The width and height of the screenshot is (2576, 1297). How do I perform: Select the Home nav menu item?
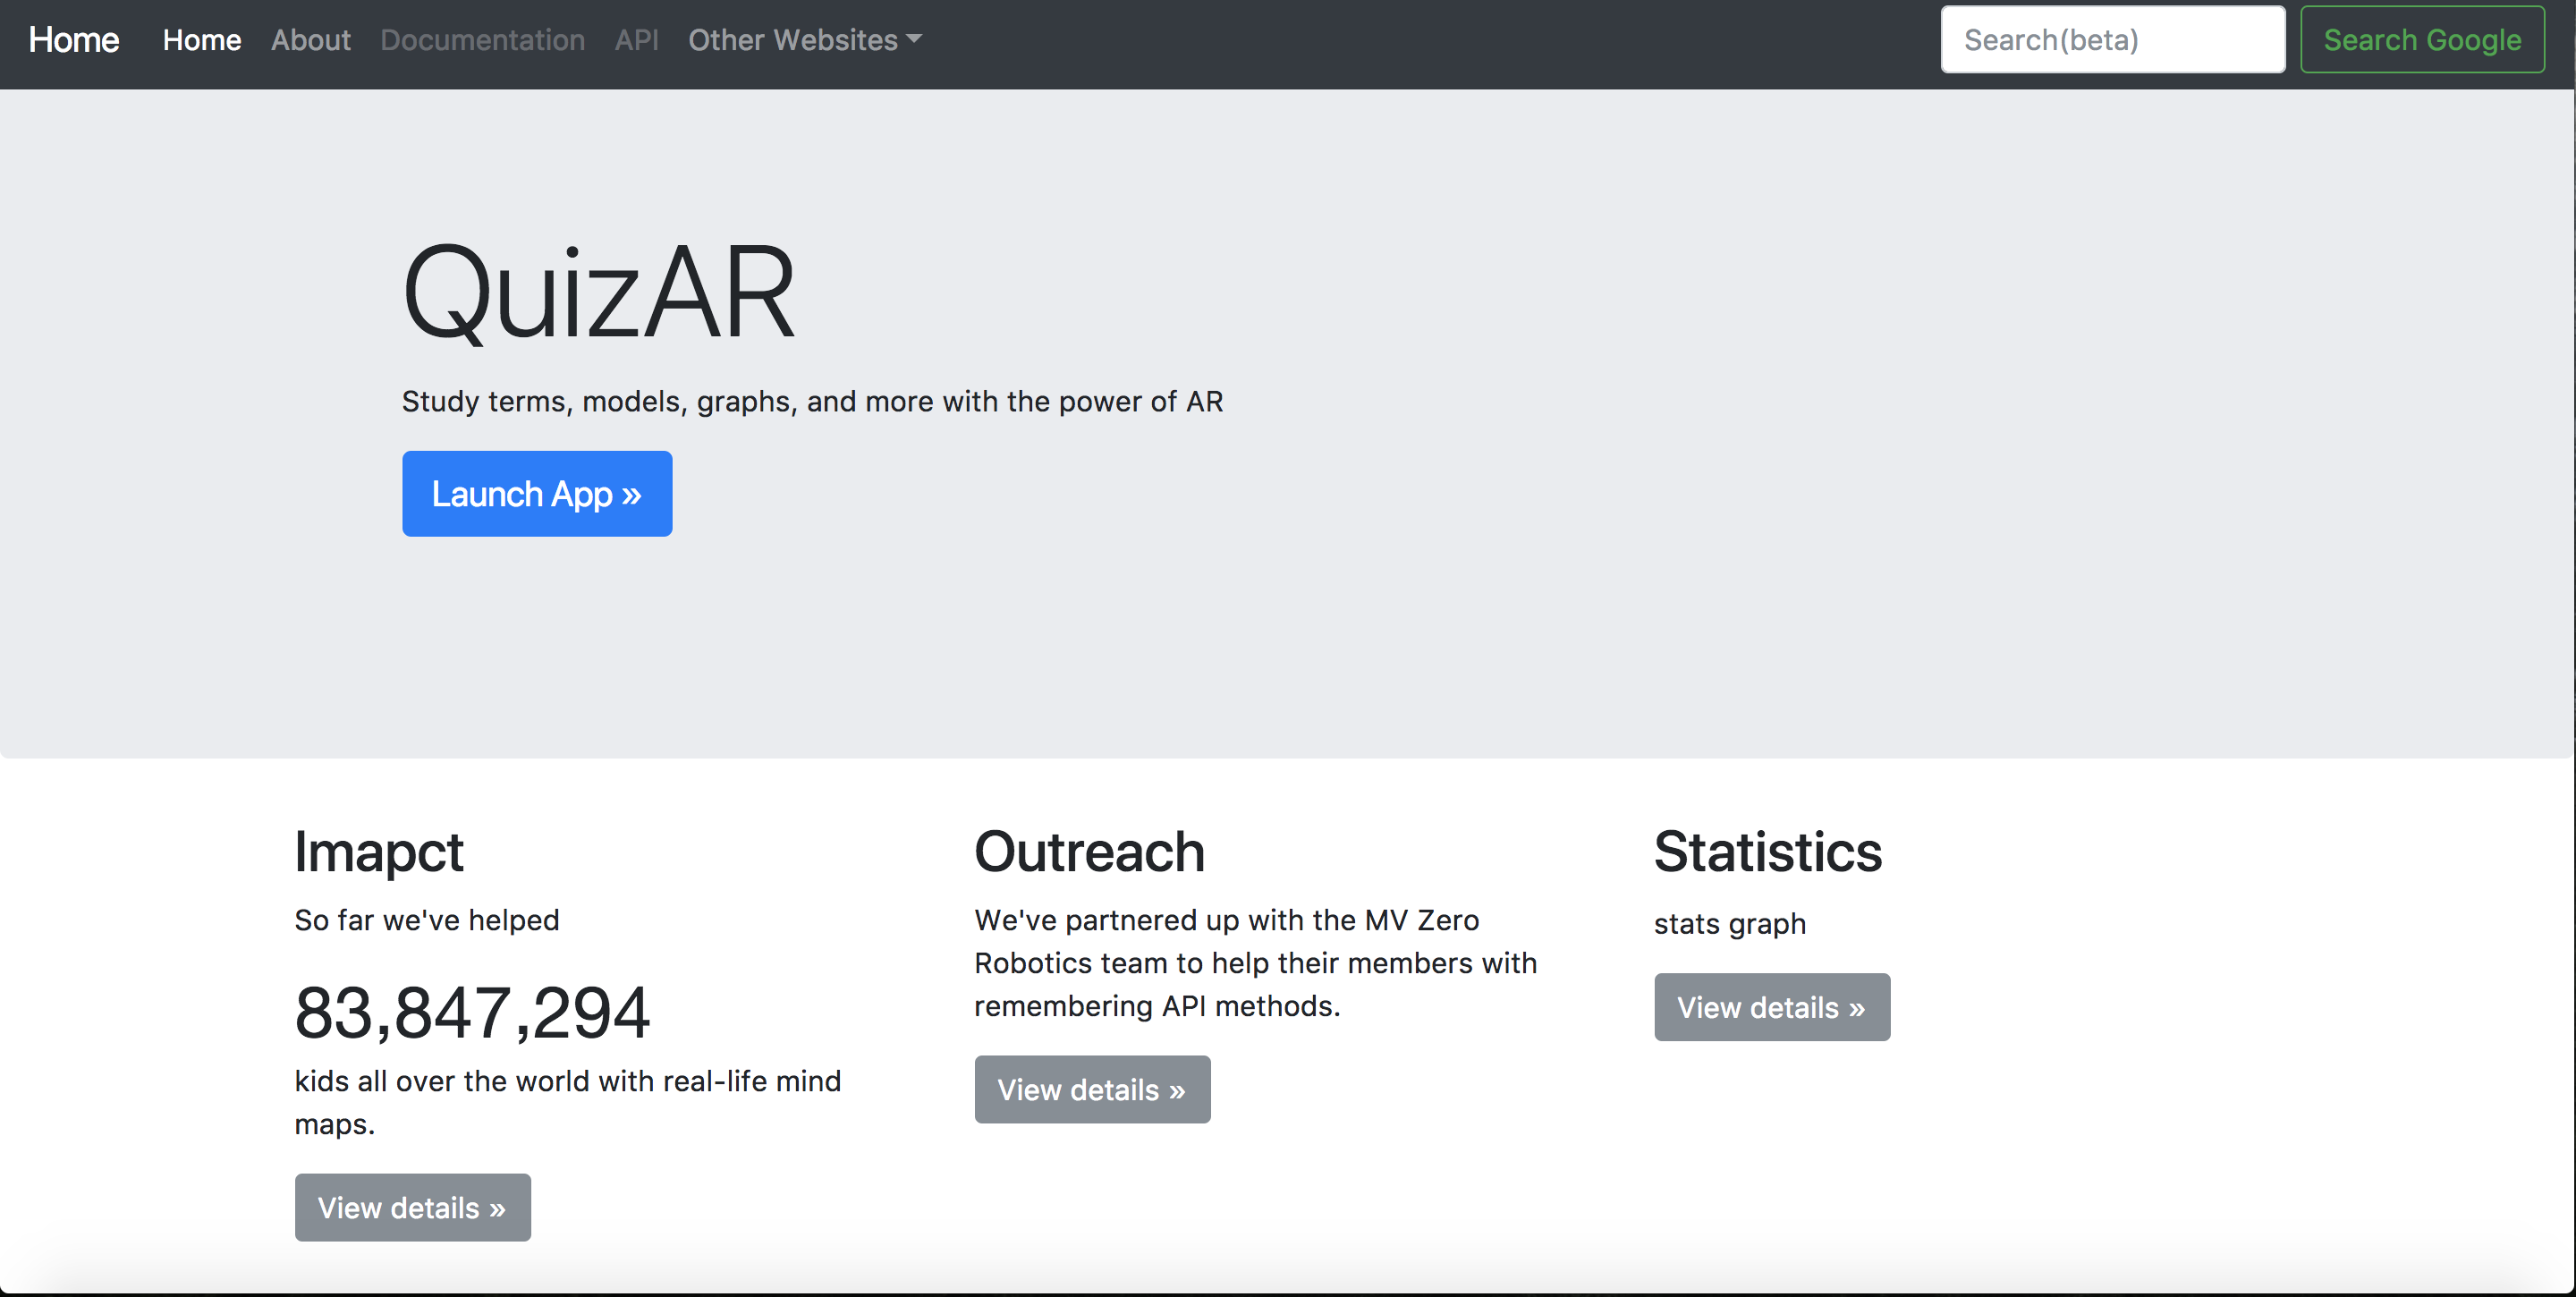click(x=202, y=40)
